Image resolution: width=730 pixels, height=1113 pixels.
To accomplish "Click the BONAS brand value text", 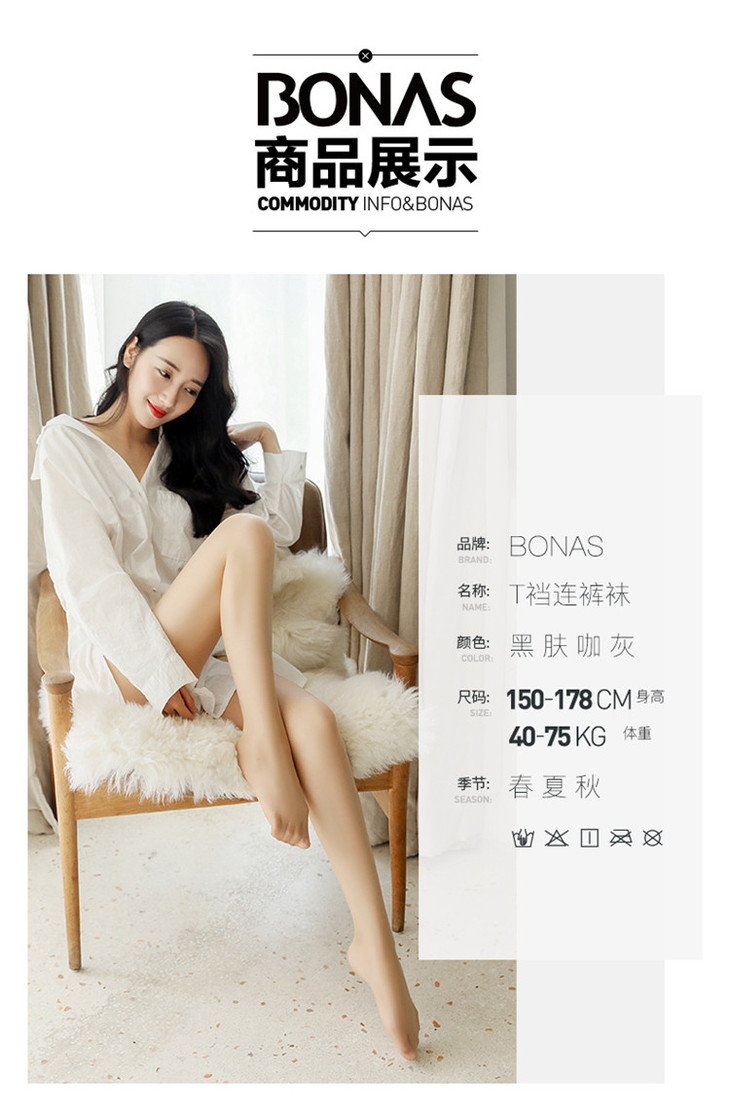I will click(556, 547).
